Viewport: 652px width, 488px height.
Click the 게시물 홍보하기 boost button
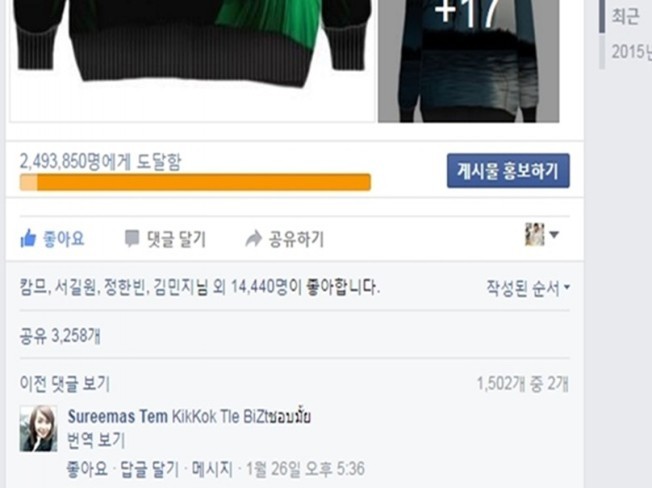tap(508, 171)
